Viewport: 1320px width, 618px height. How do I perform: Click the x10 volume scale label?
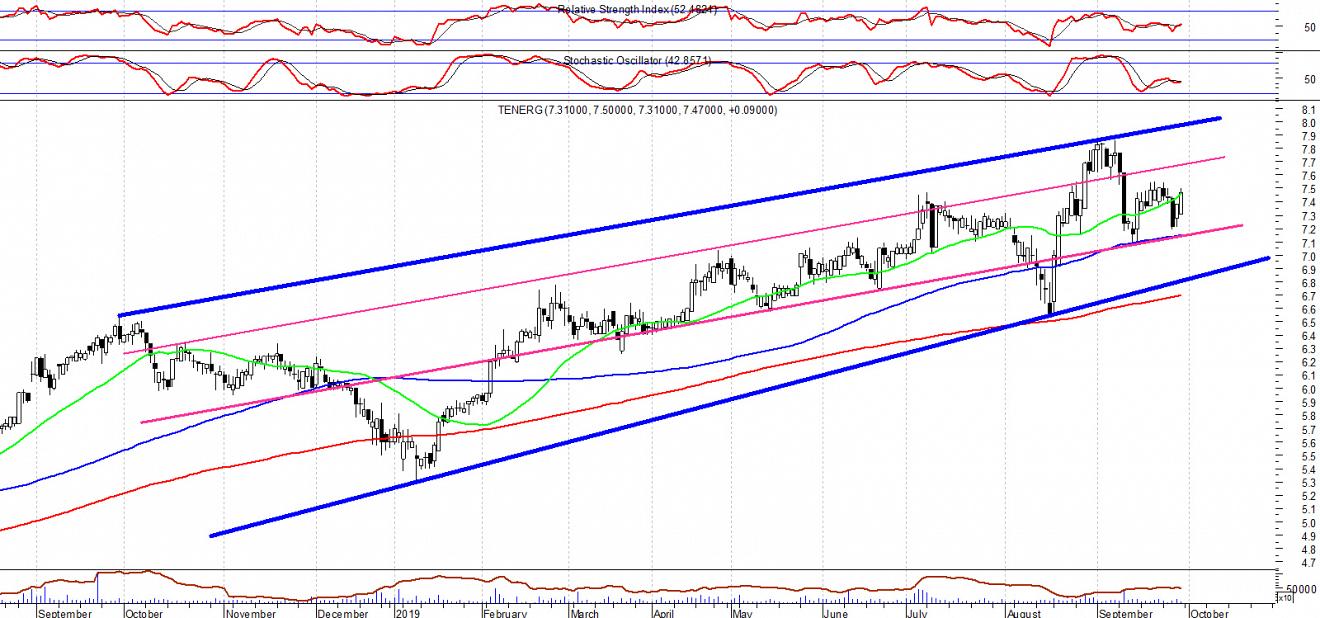click(1283, 598)
